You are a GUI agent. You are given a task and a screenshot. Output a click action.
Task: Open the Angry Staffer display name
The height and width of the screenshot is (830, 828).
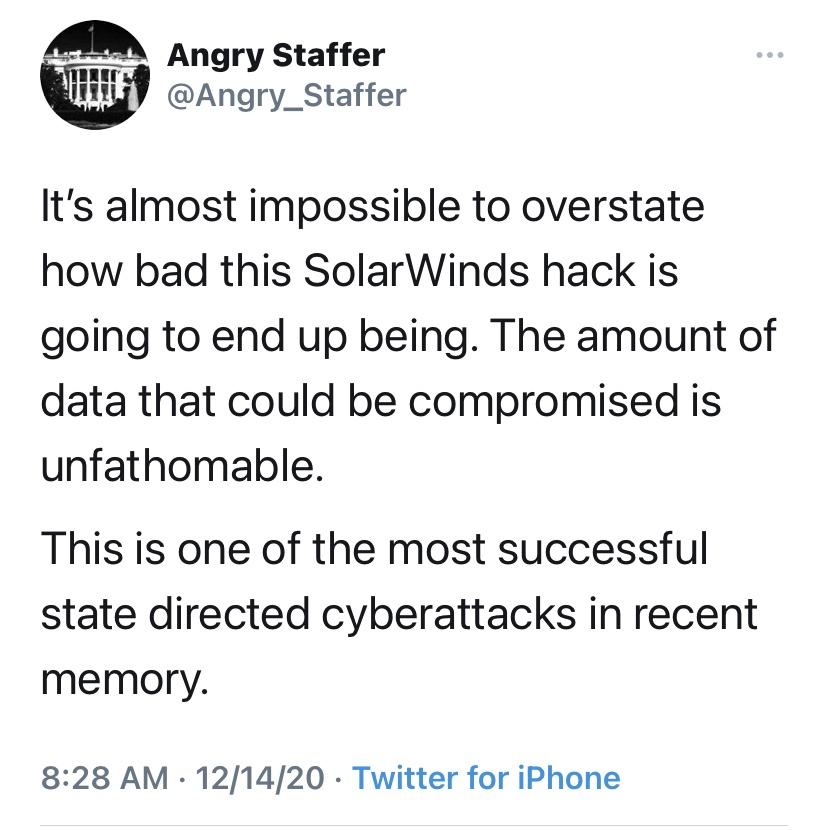click(x=275, y=54)
